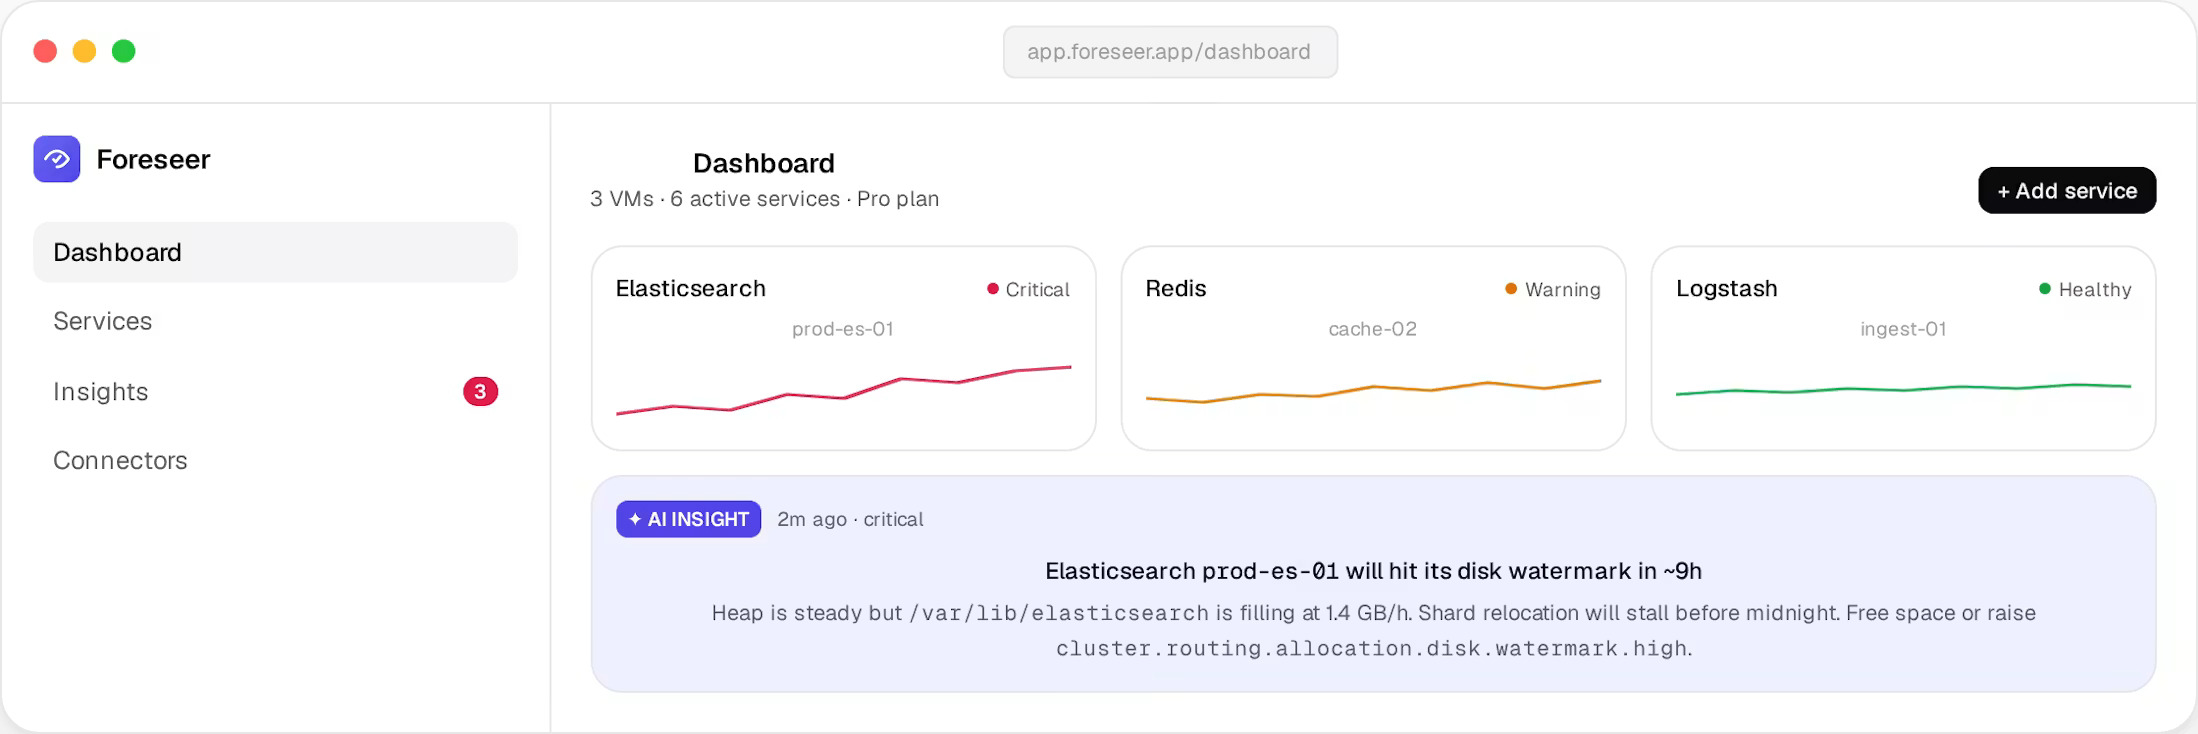
Task: Click the green macOS window button
Action: pos(124,51)
